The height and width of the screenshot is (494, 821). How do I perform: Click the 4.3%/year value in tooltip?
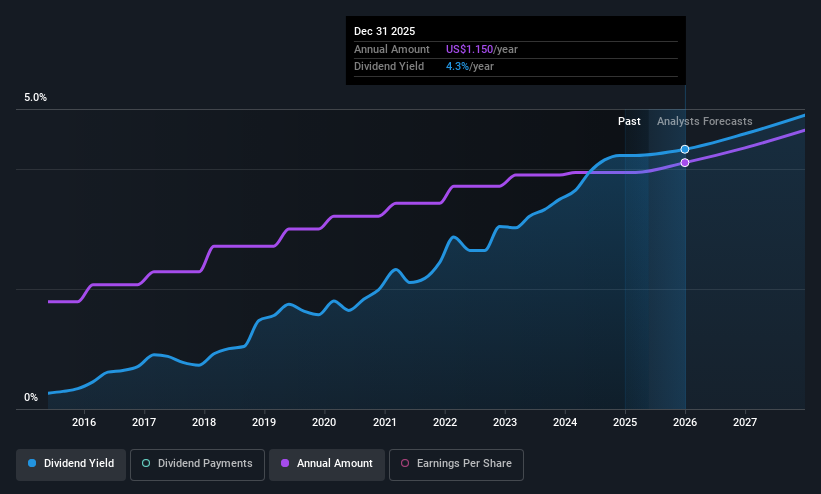[470, 67]
